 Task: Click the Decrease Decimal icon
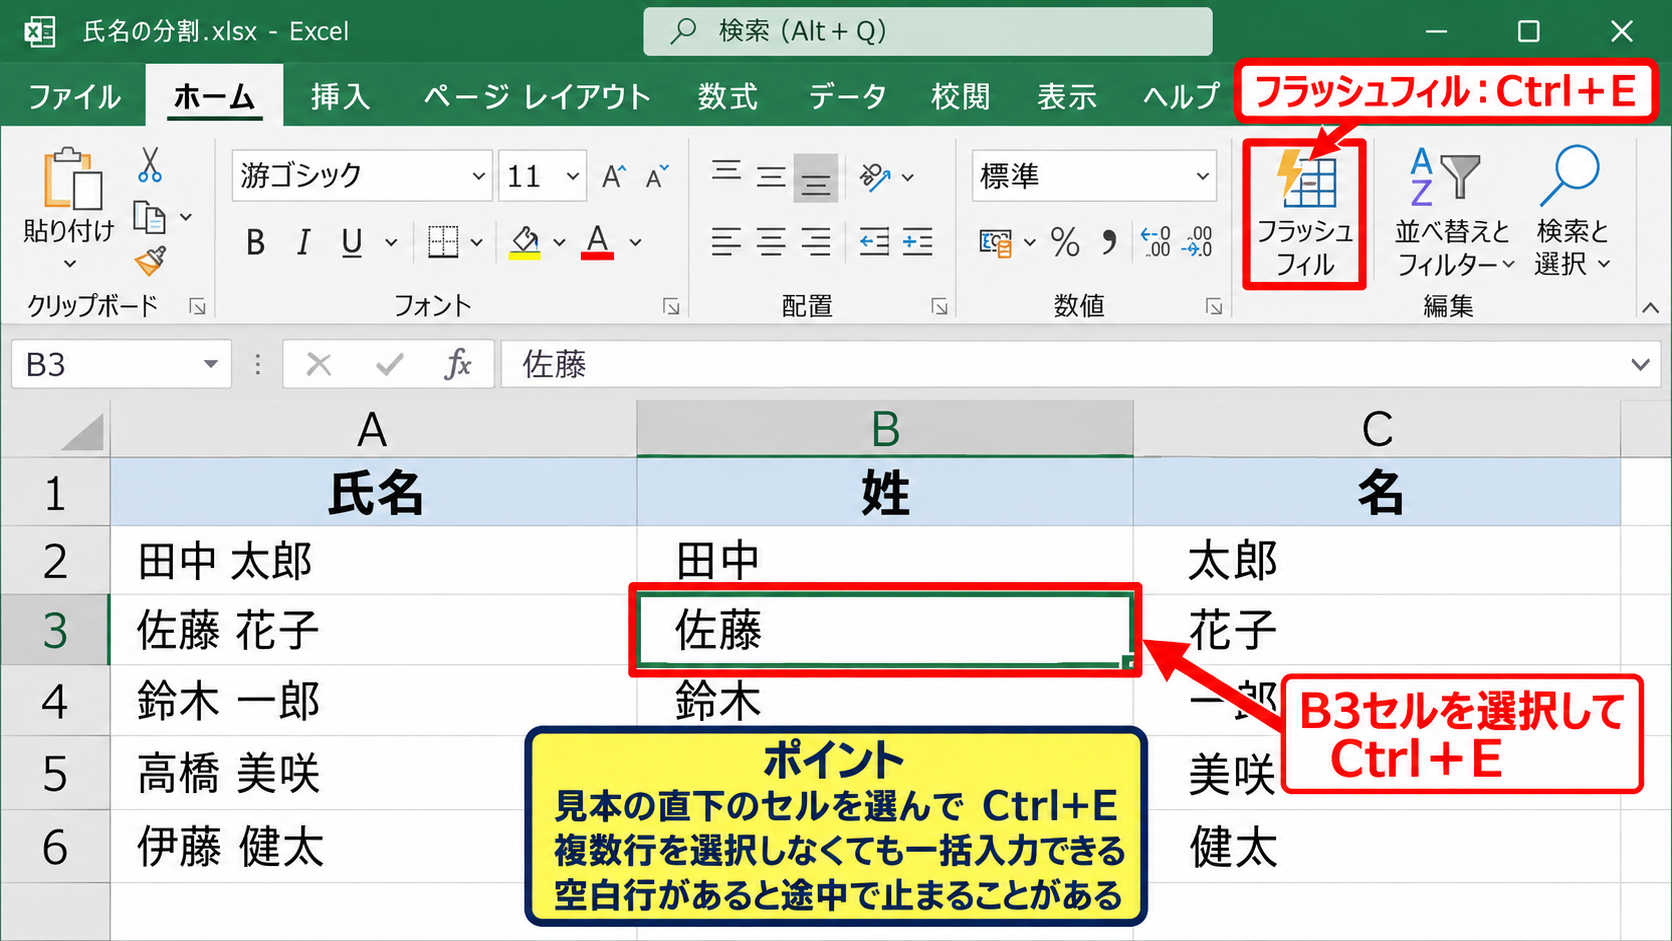click(1198, 241)
